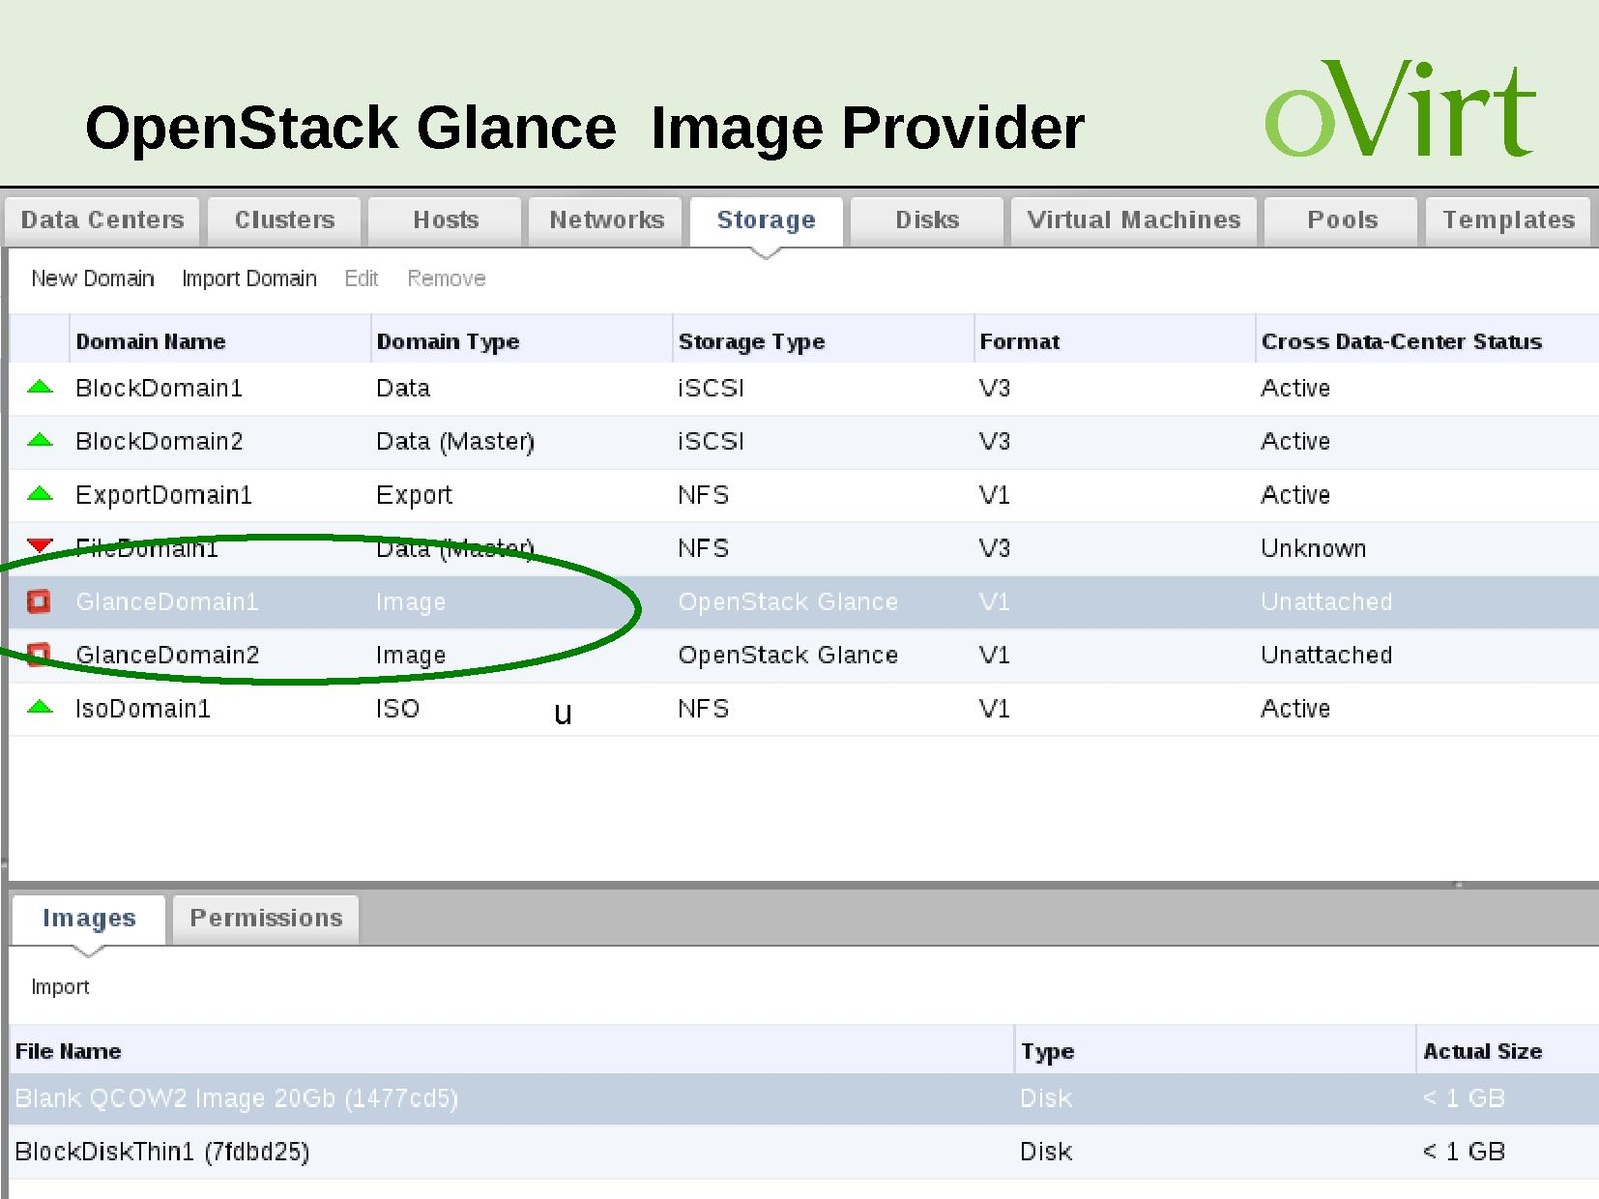Click the New Domain button
Image resolution: width=1599 pixels, height=1199 pixels.
coord(93,278)
